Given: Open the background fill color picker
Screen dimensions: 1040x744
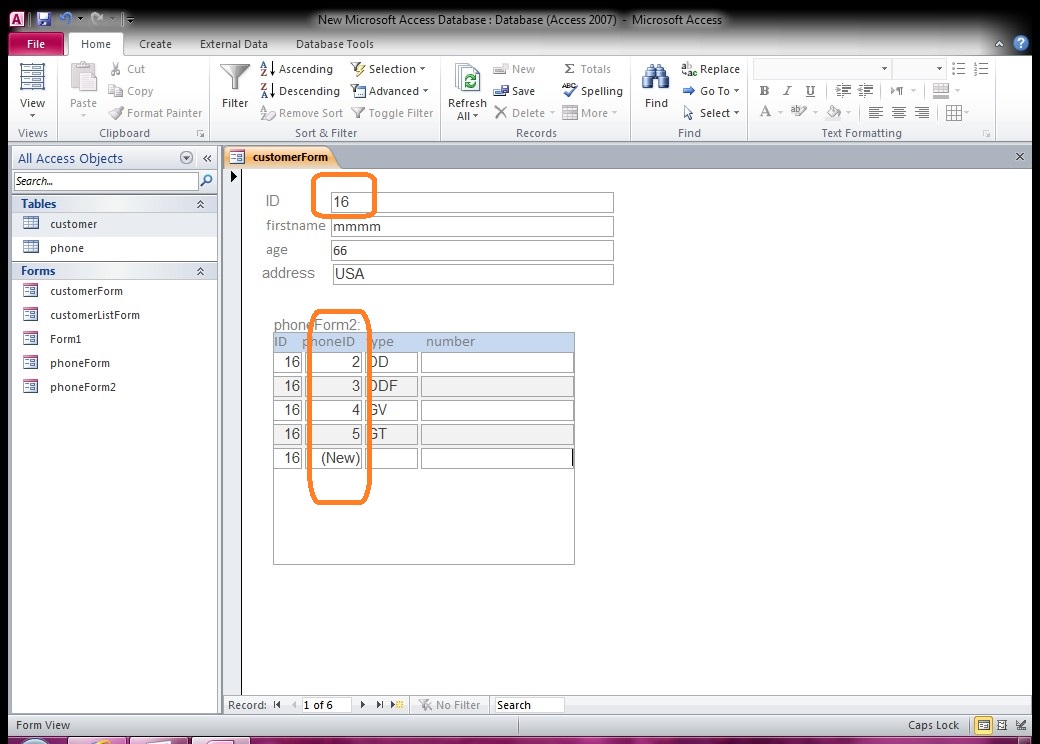Looking at the screenshot, I should tap(838, 112).
